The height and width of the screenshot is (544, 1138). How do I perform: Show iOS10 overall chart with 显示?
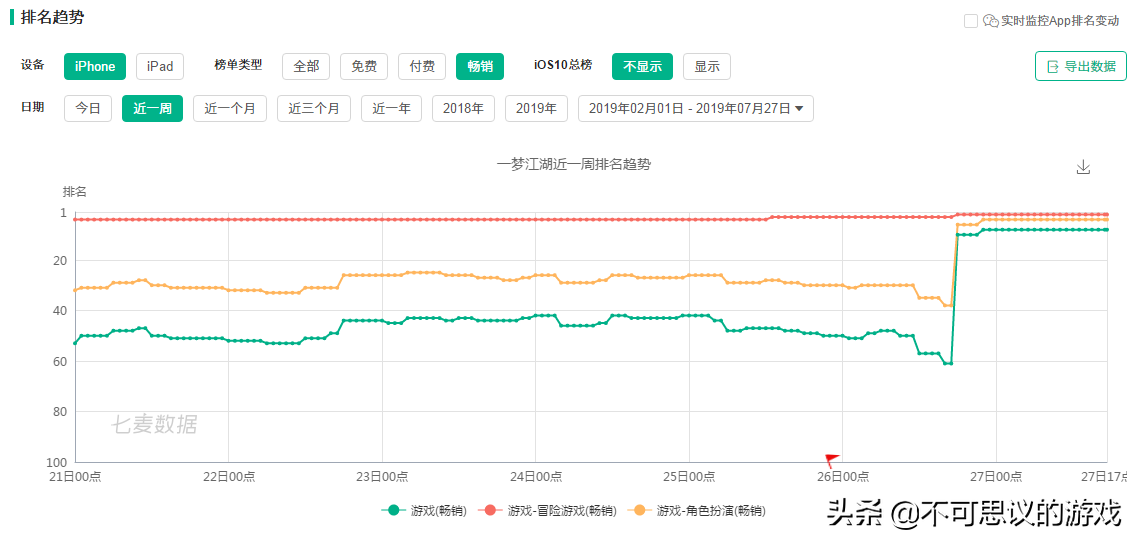707,67
